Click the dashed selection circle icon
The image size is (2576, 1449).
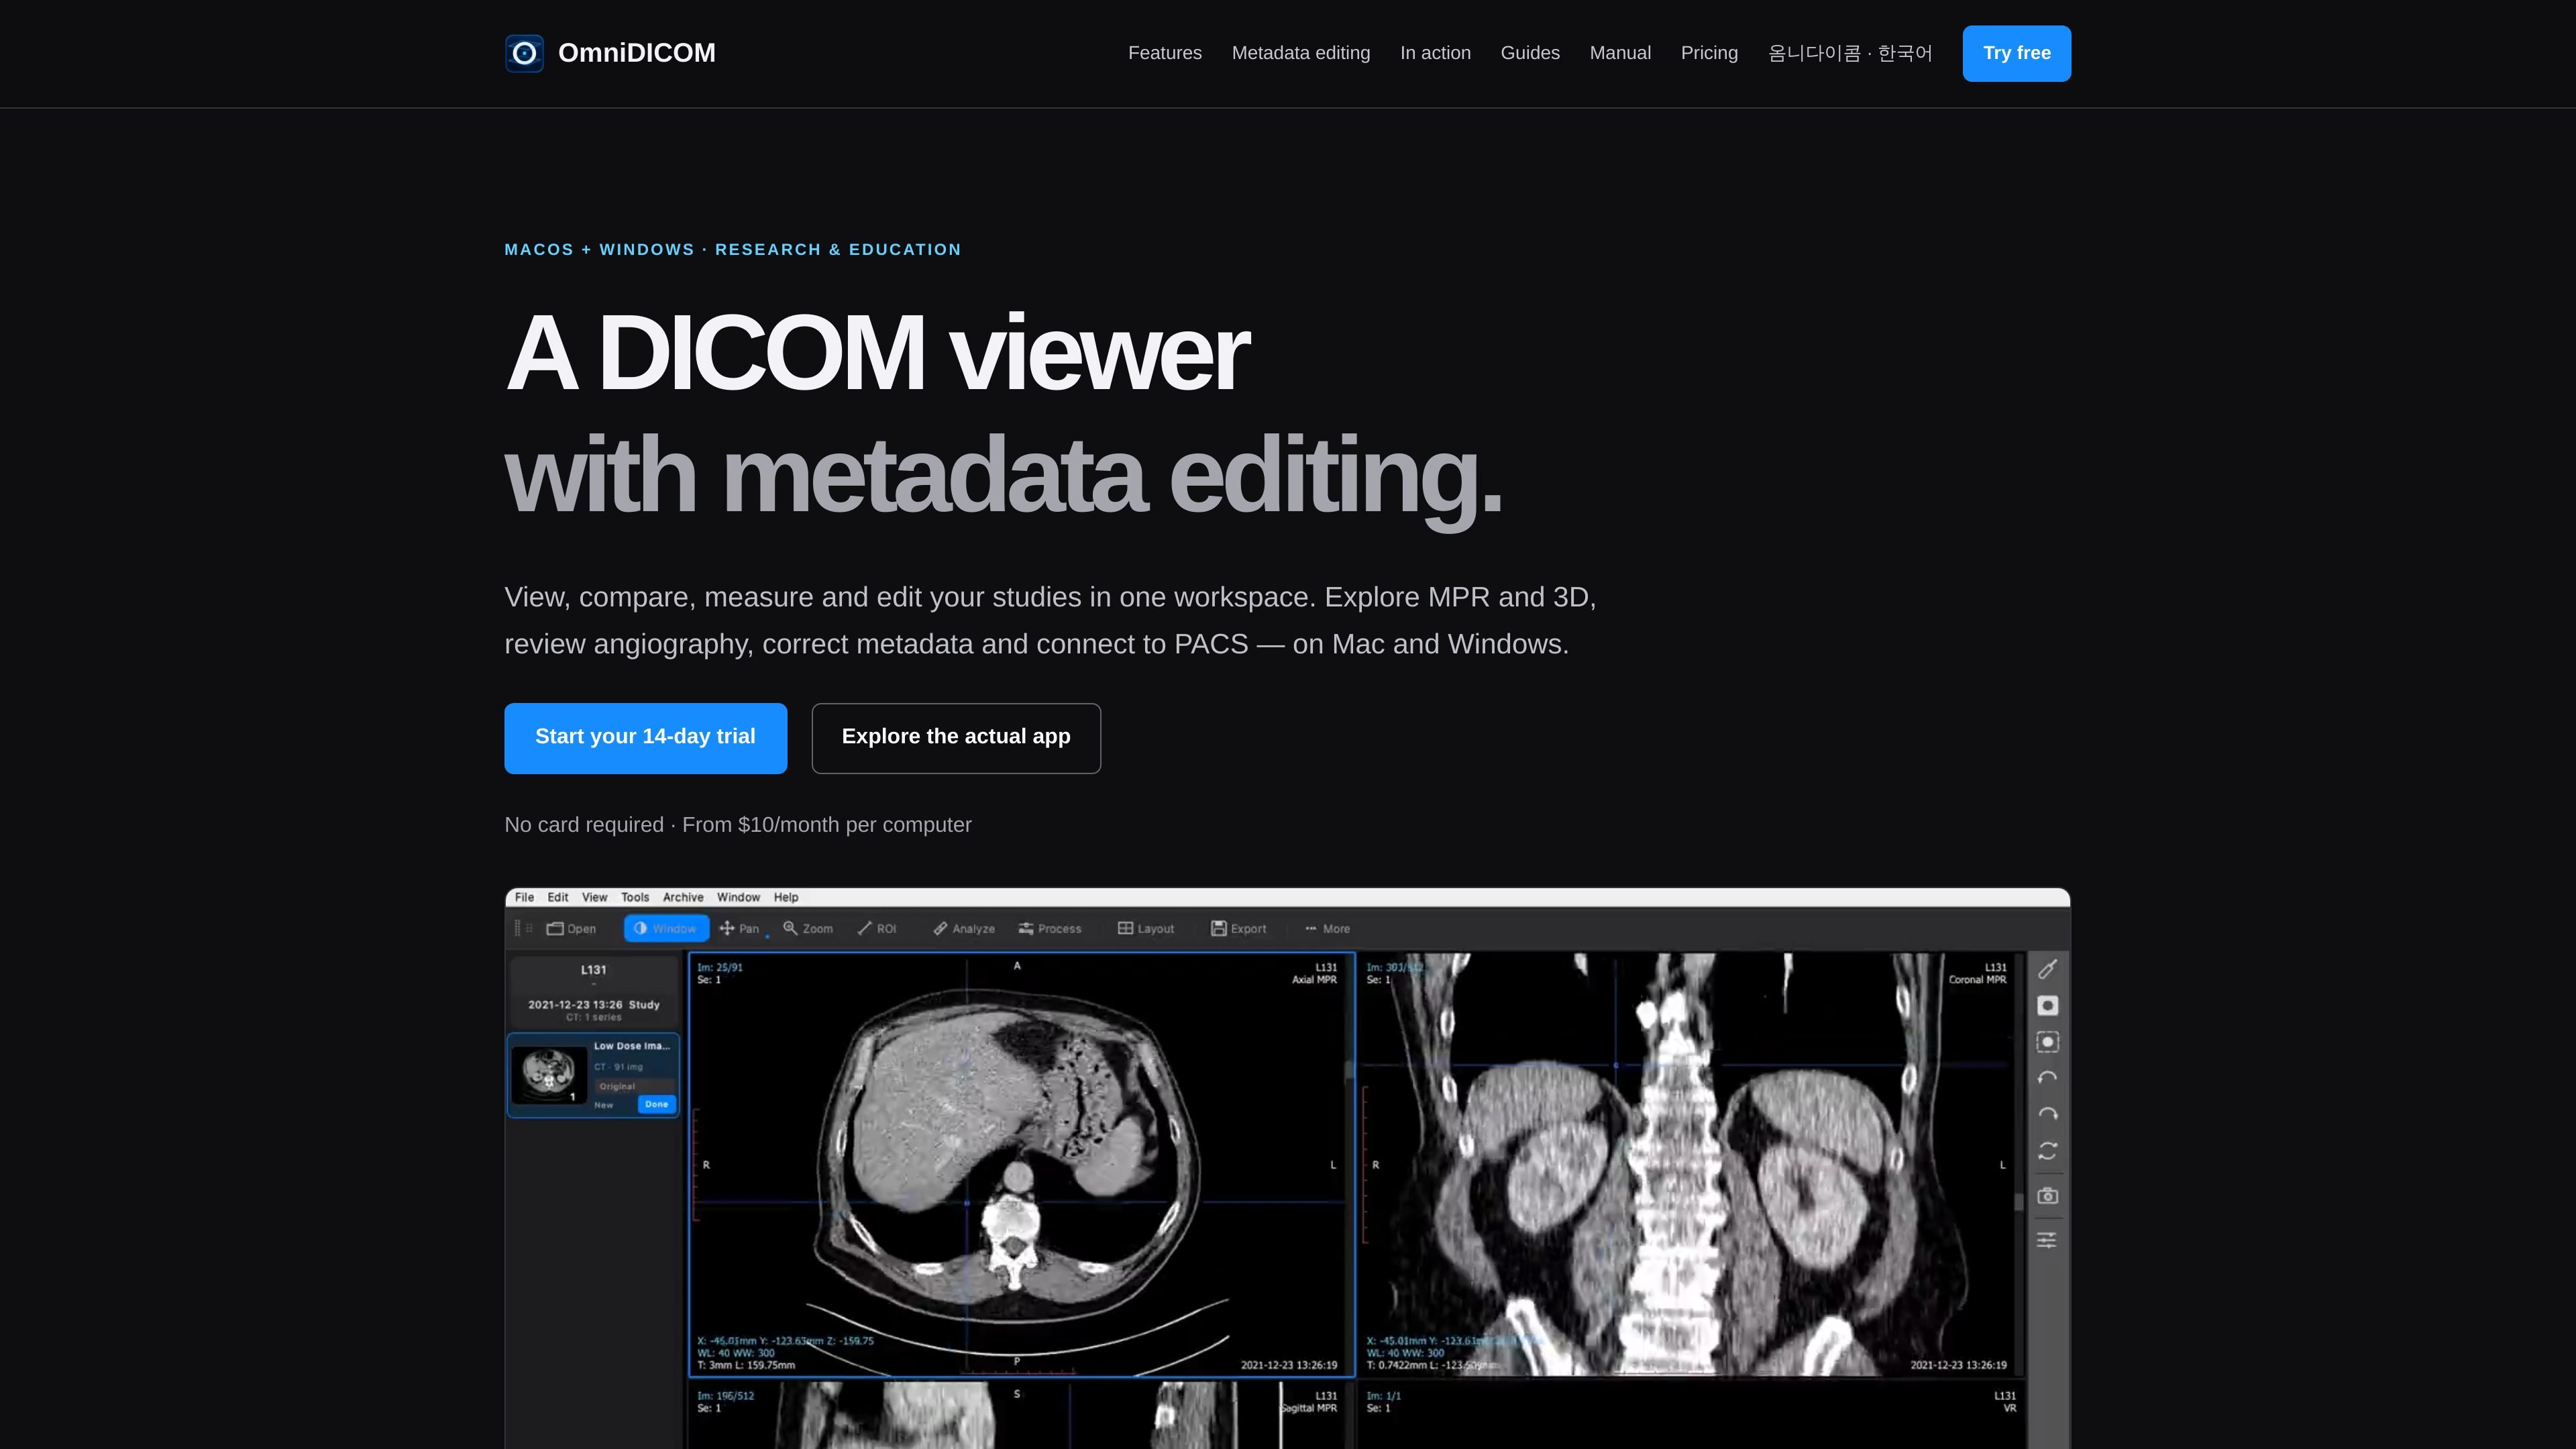[x=2047, y=1042]
